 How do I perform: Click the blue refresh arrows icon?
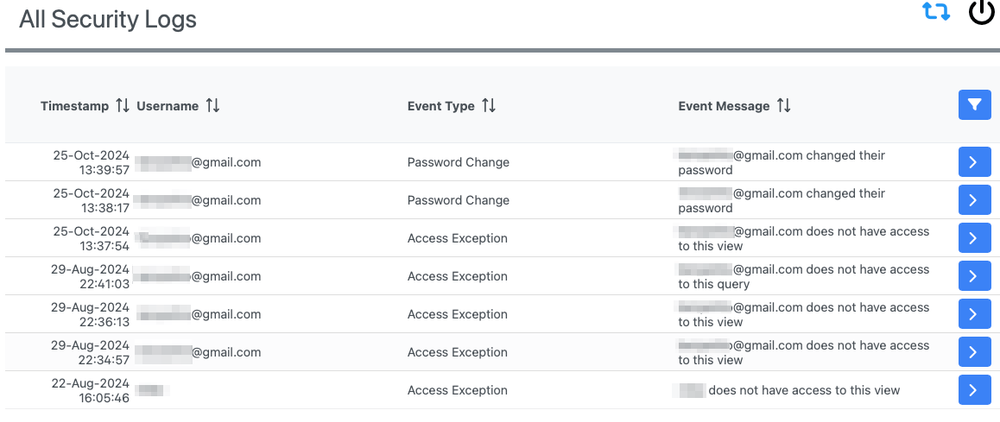pyautogui.click(x=936, y=13)
